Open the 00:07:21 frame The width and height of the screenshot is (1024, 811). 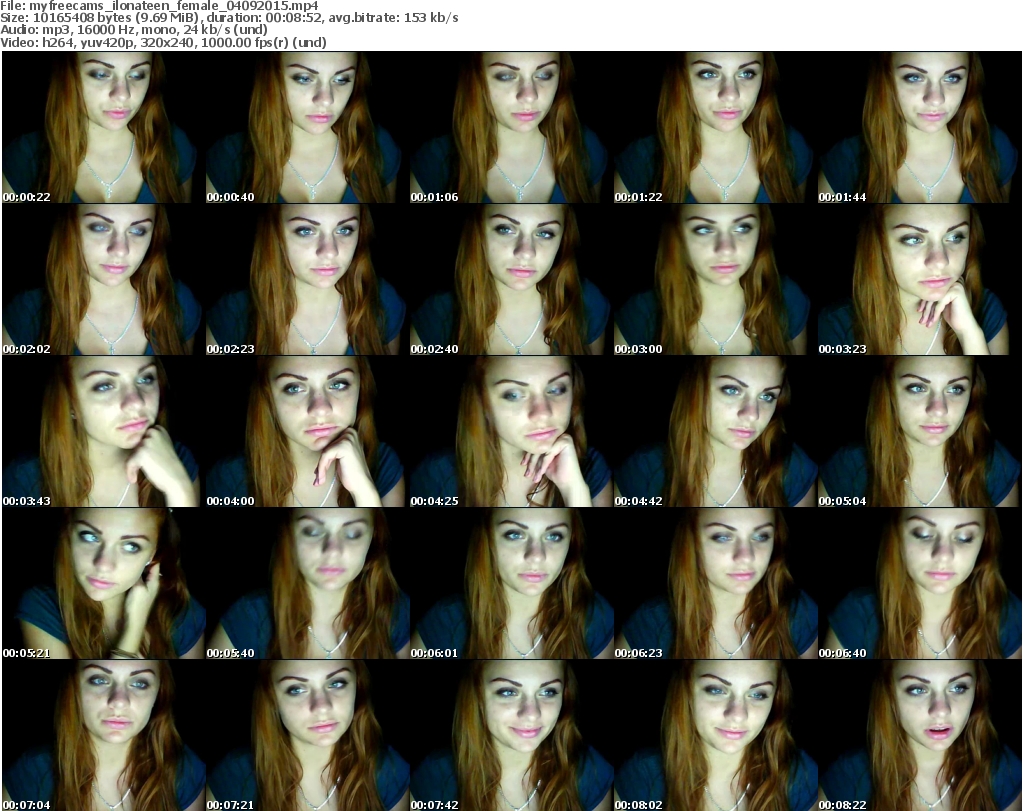point(308,736)
